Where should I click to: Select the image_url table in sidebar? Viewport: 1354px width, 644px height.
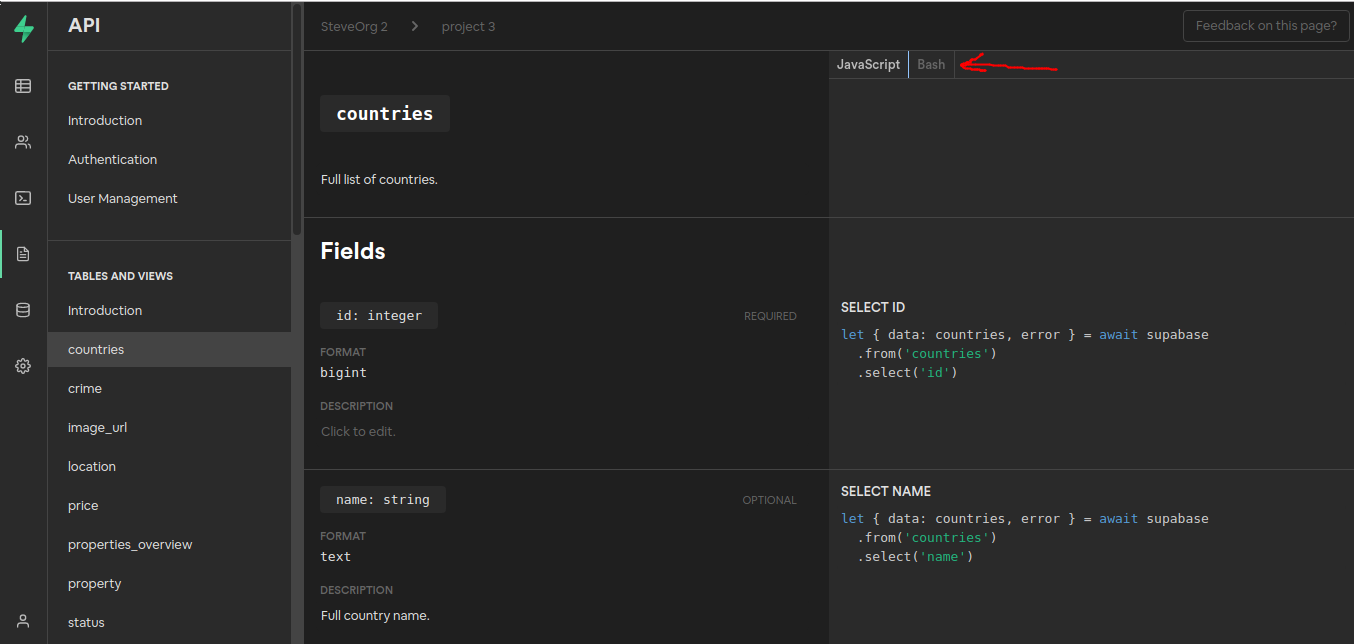[97, 427]
